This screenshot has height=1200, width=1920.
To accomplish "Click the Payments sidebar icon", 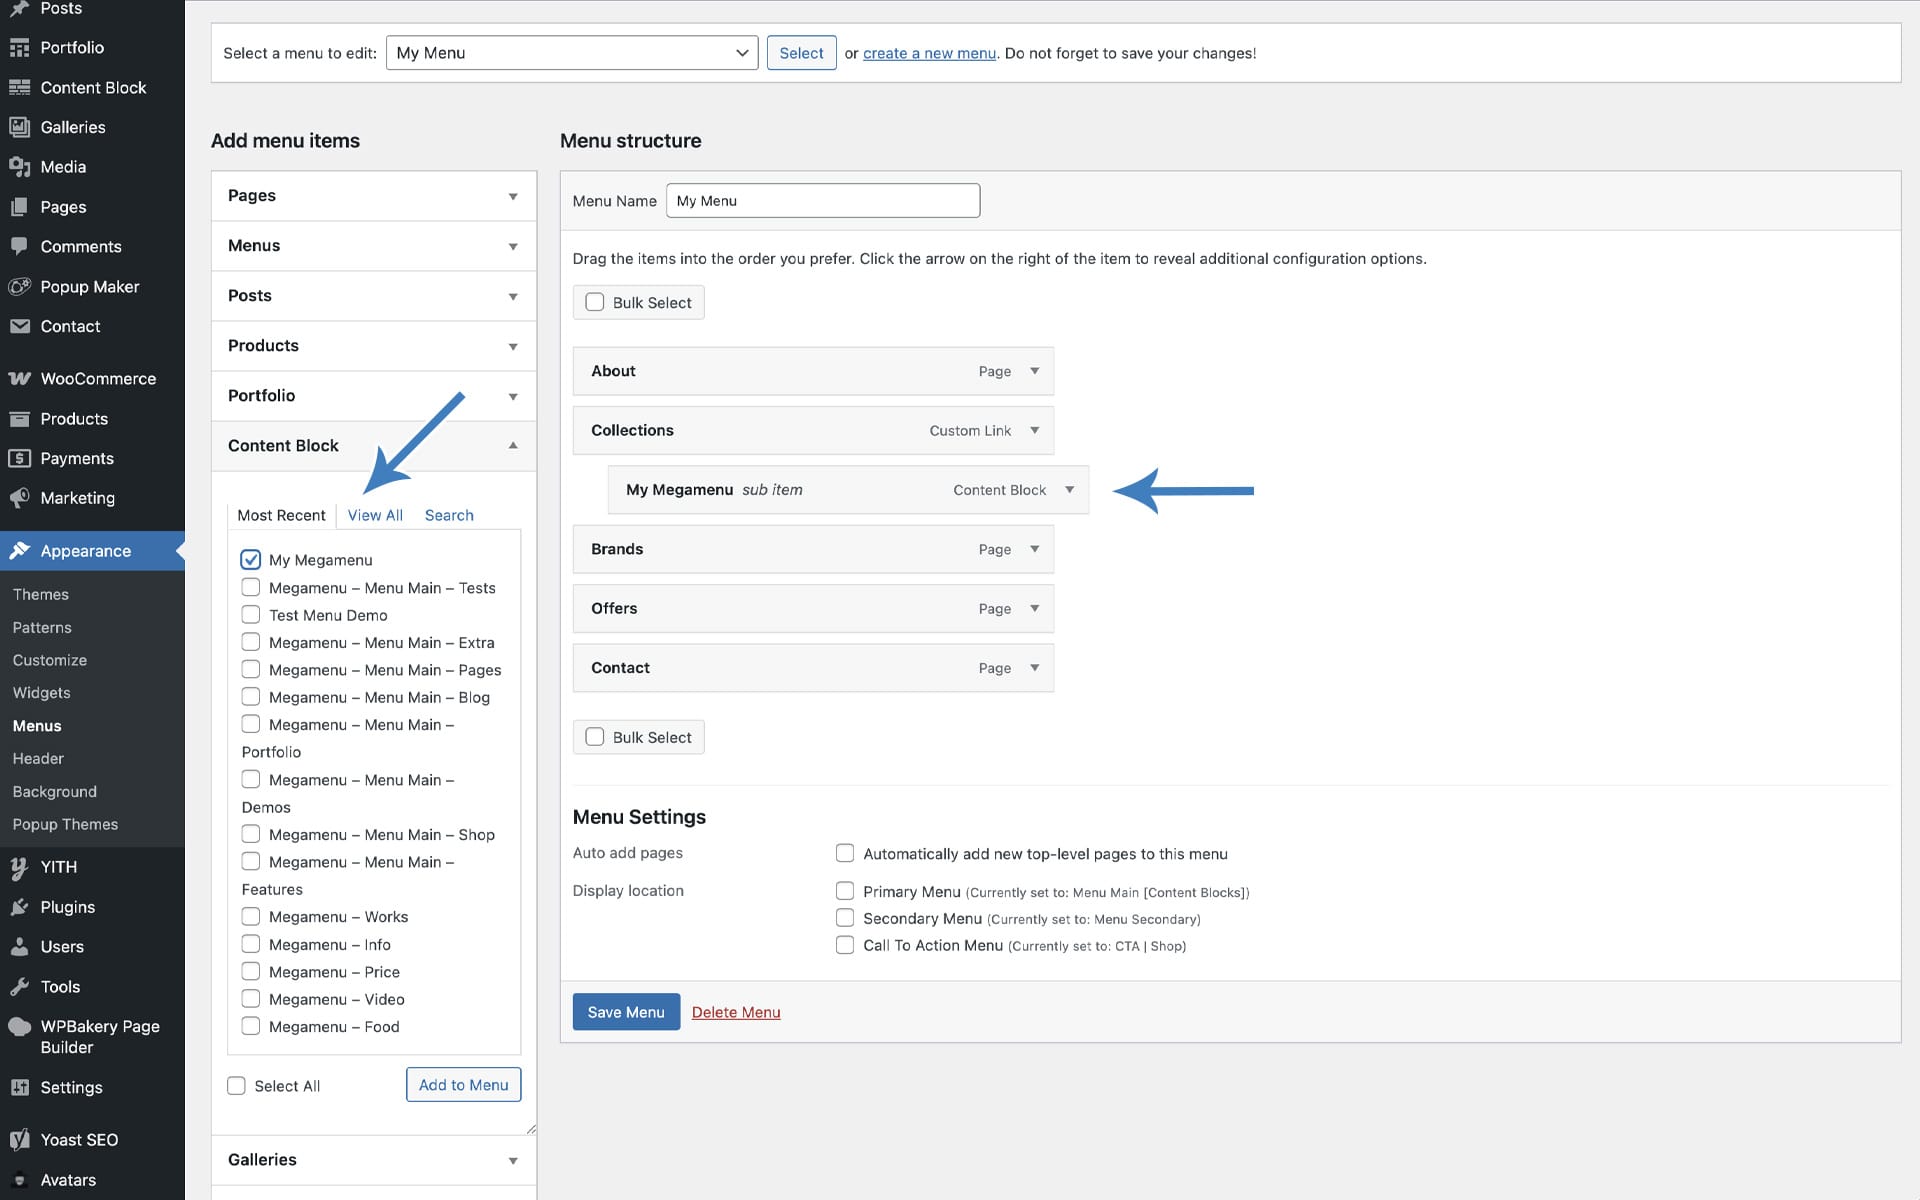I will pos(19,458).
